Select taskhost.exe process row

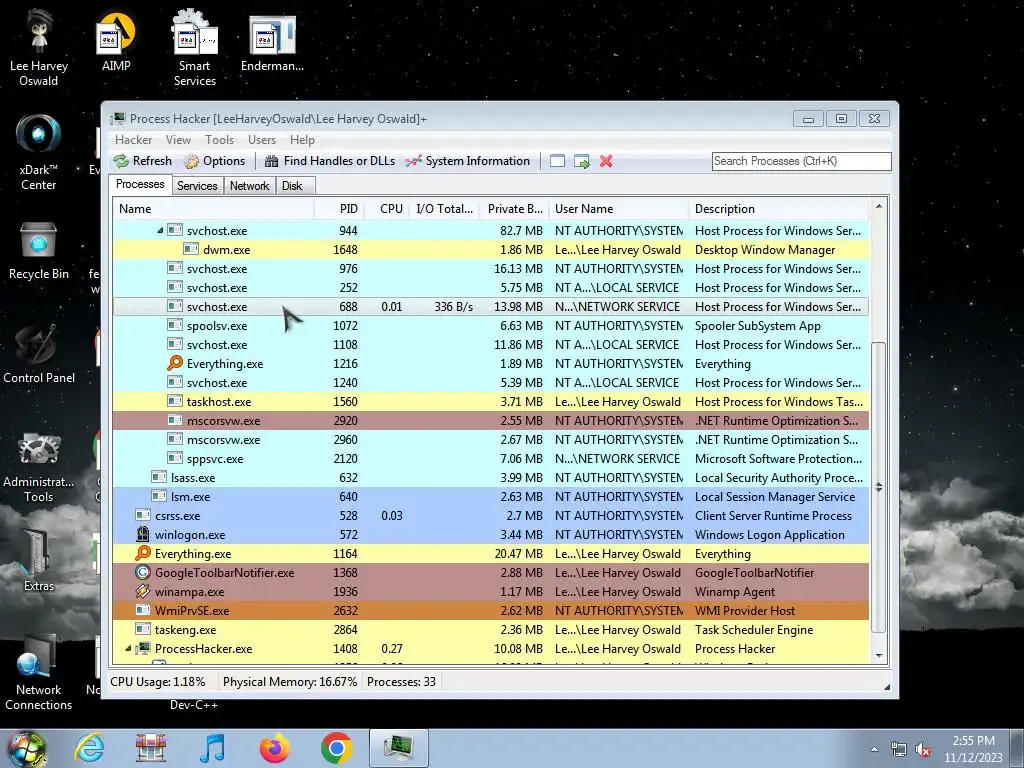click(x=491, y=402)
